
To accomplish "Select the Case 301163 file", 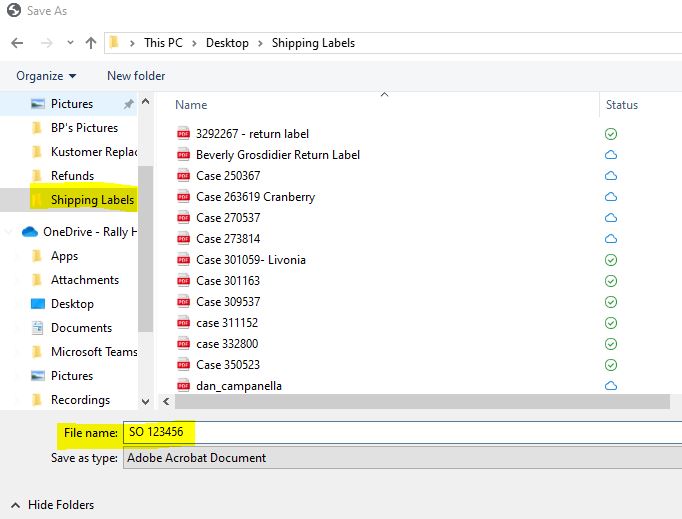I will (228, 281).
